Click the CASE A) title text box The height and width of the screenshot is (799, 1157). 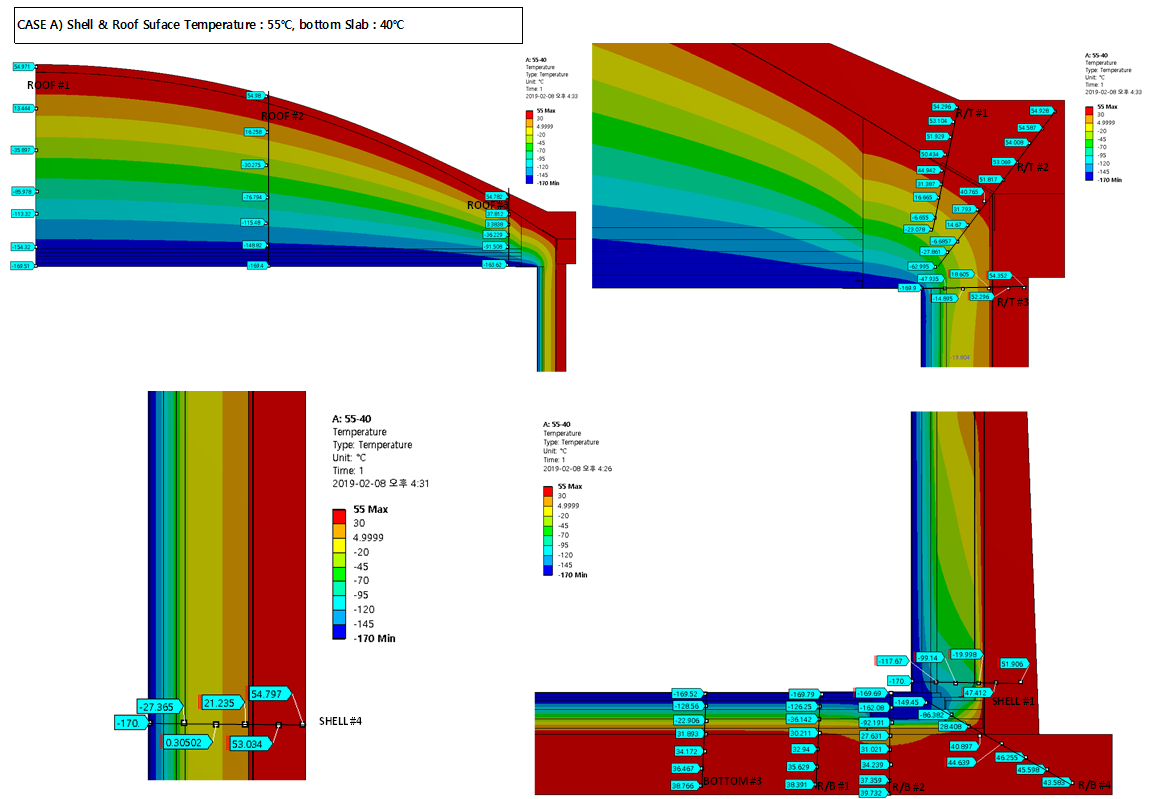(x=268, y=25)
